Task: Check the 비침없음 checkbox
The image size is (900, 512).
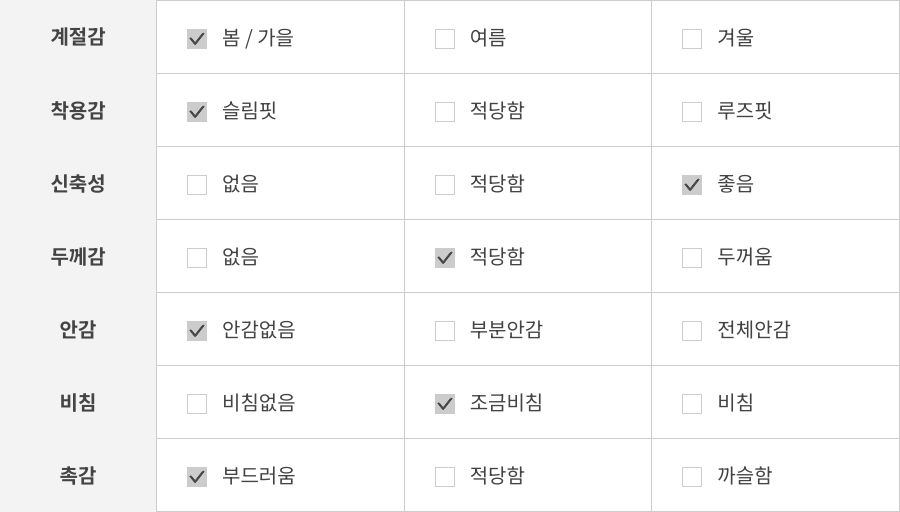Action: click(197, 404)
